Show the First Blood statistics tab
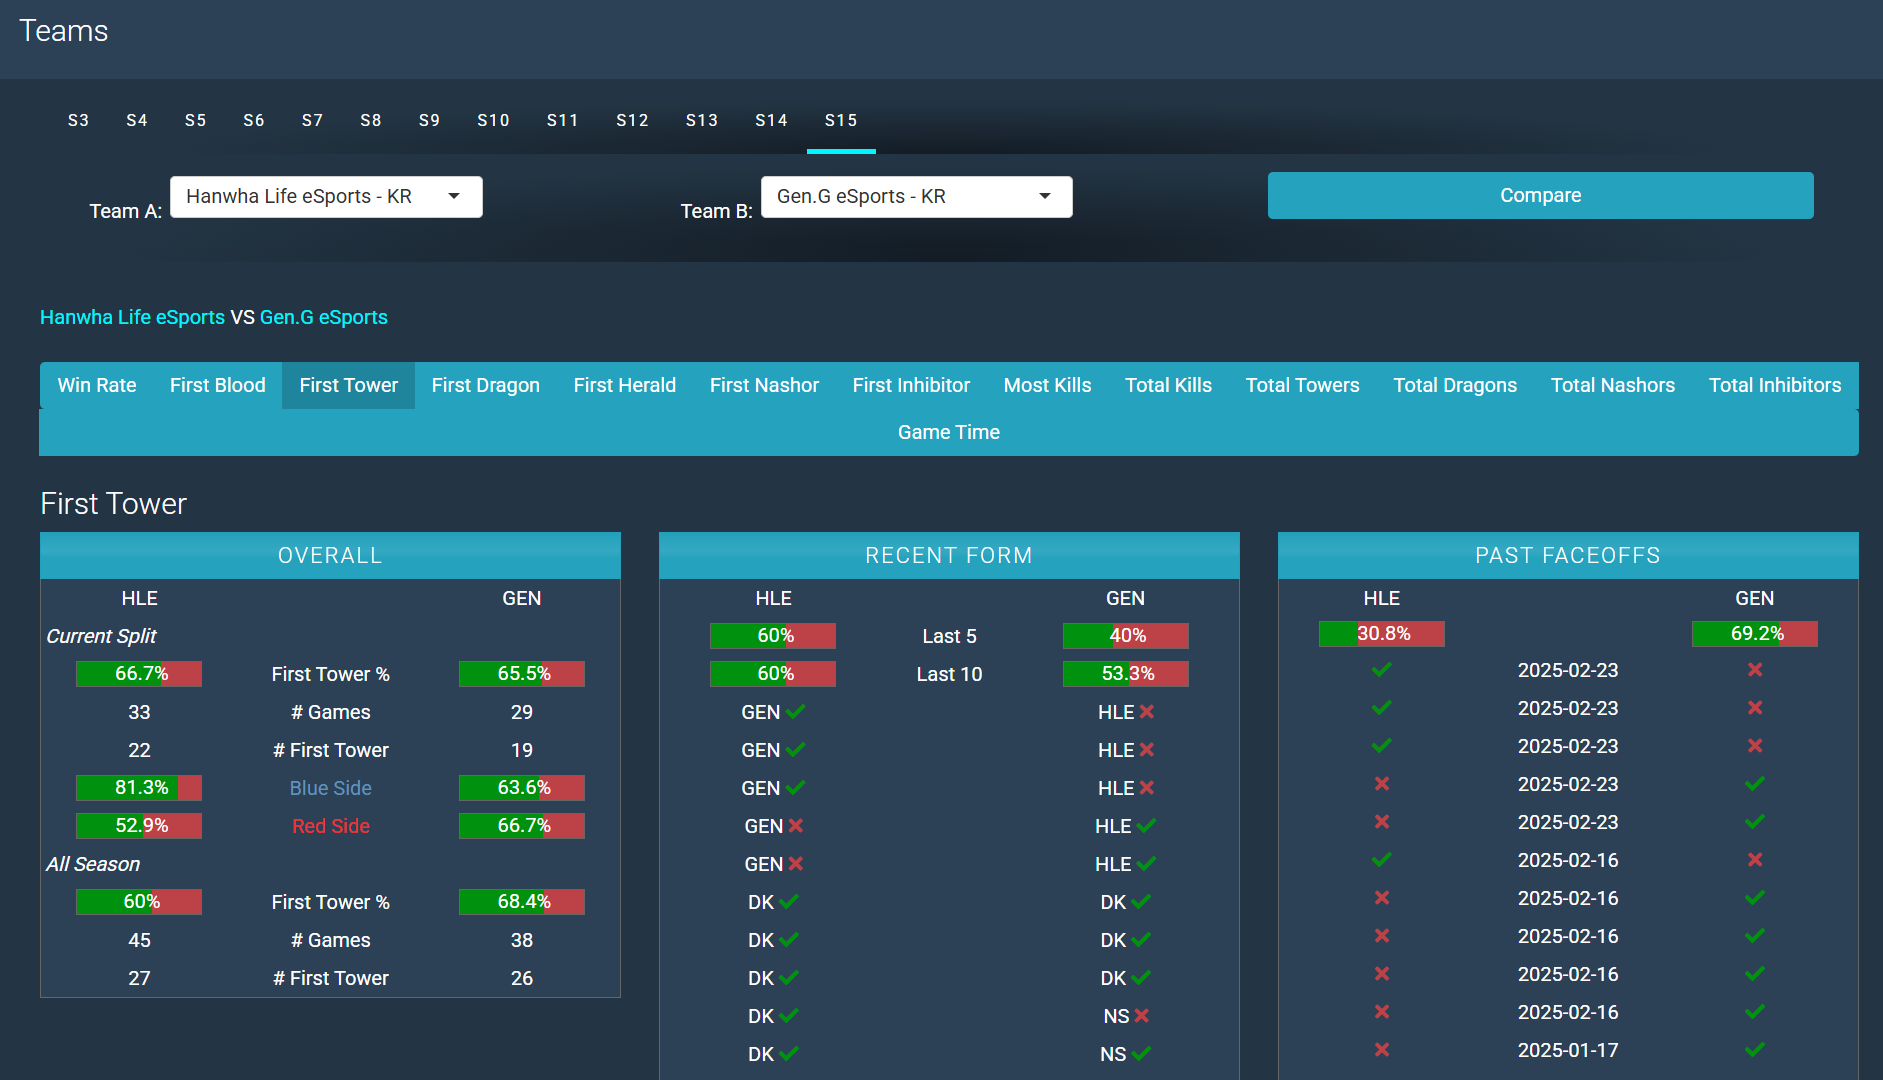1883x1080 pixels. (218, 385)
